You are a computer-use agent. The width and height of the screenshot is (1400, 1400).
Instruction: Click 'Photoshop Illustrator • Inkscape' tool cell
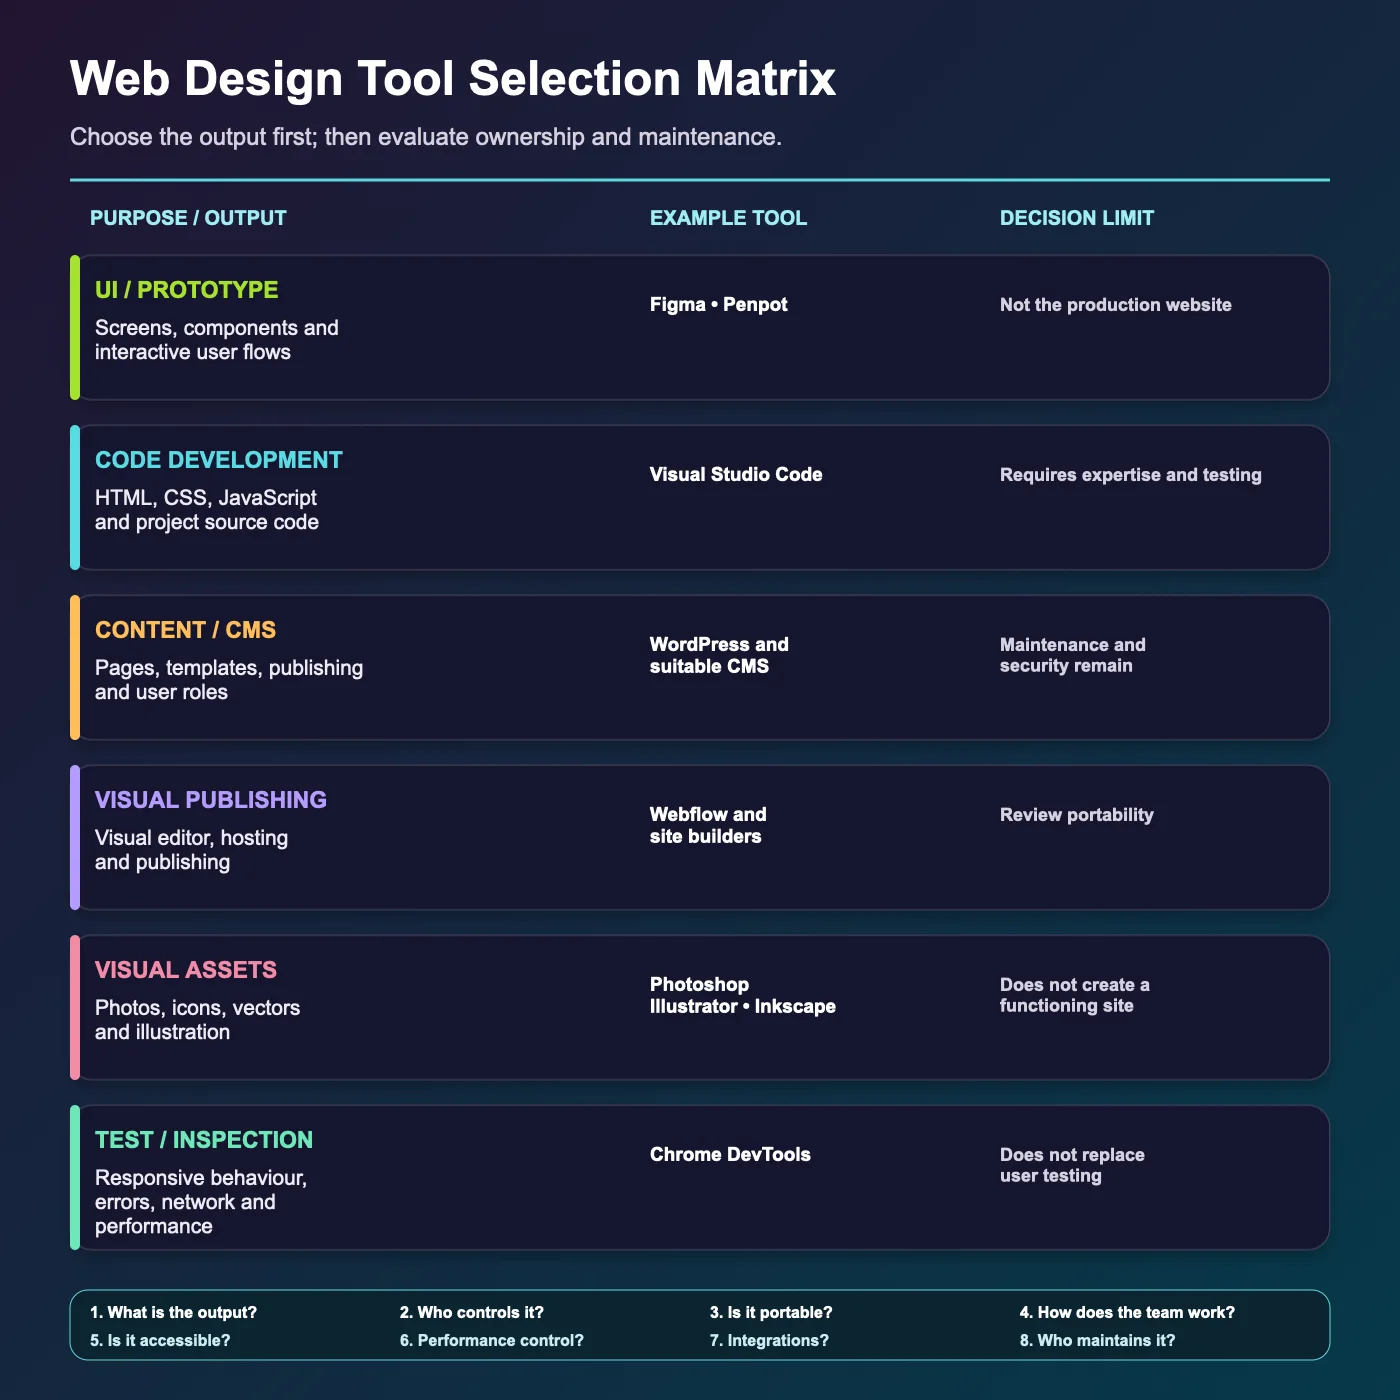[x=743, y=996]
